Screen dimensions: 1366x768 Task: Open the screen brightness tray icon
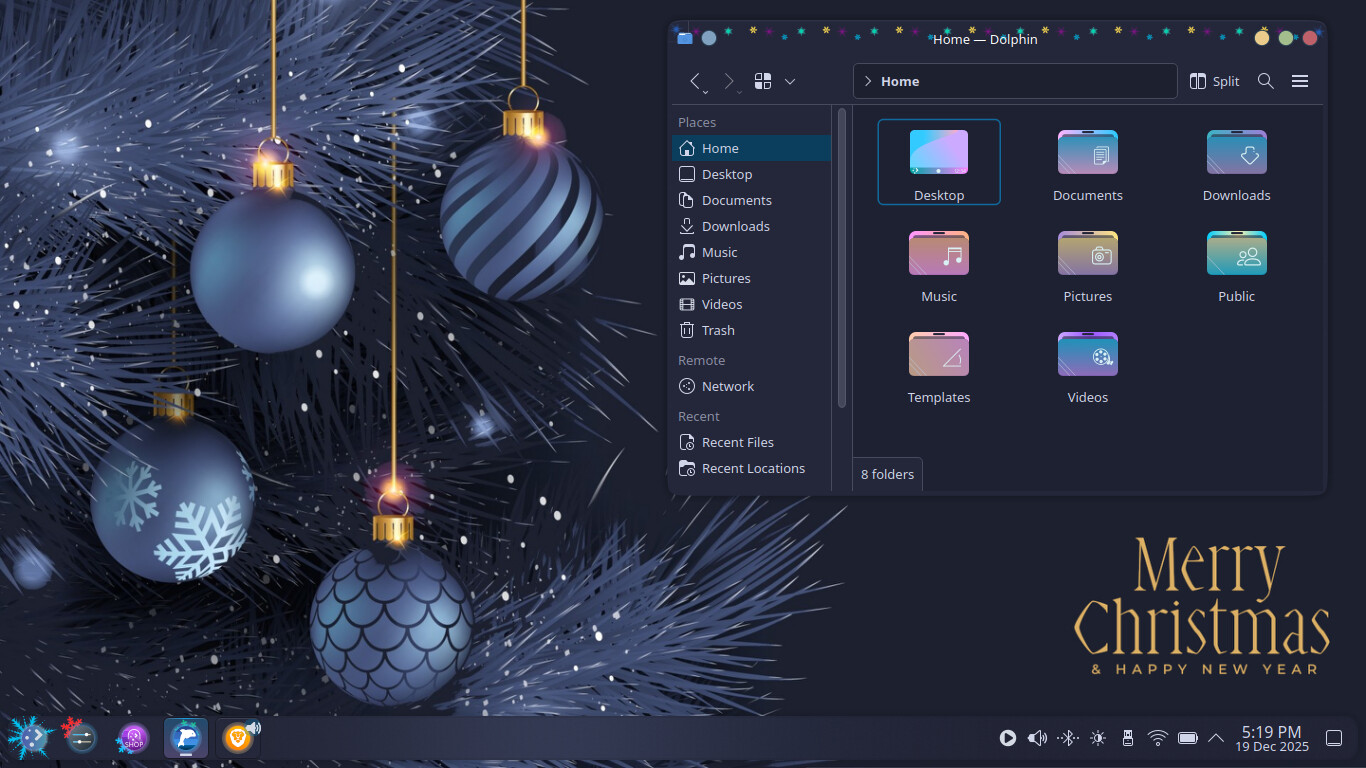point(1098,738)
